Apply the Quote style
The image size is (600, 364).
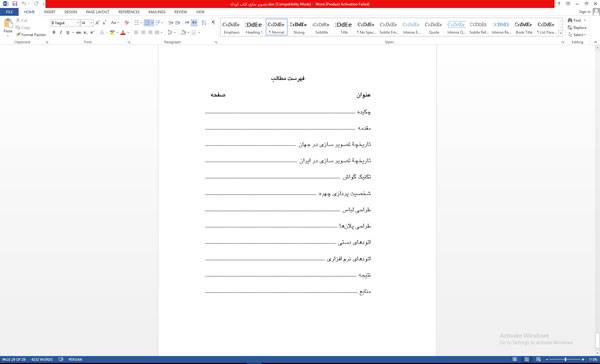[x=434, y=28]
